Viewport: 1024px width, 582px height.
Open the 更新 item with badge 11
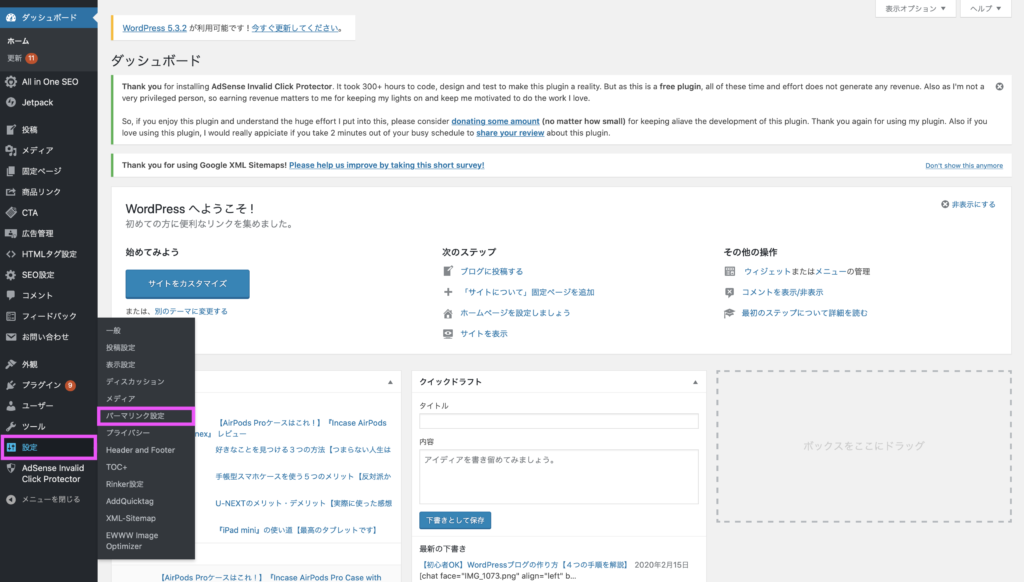(x=22, y=58)
